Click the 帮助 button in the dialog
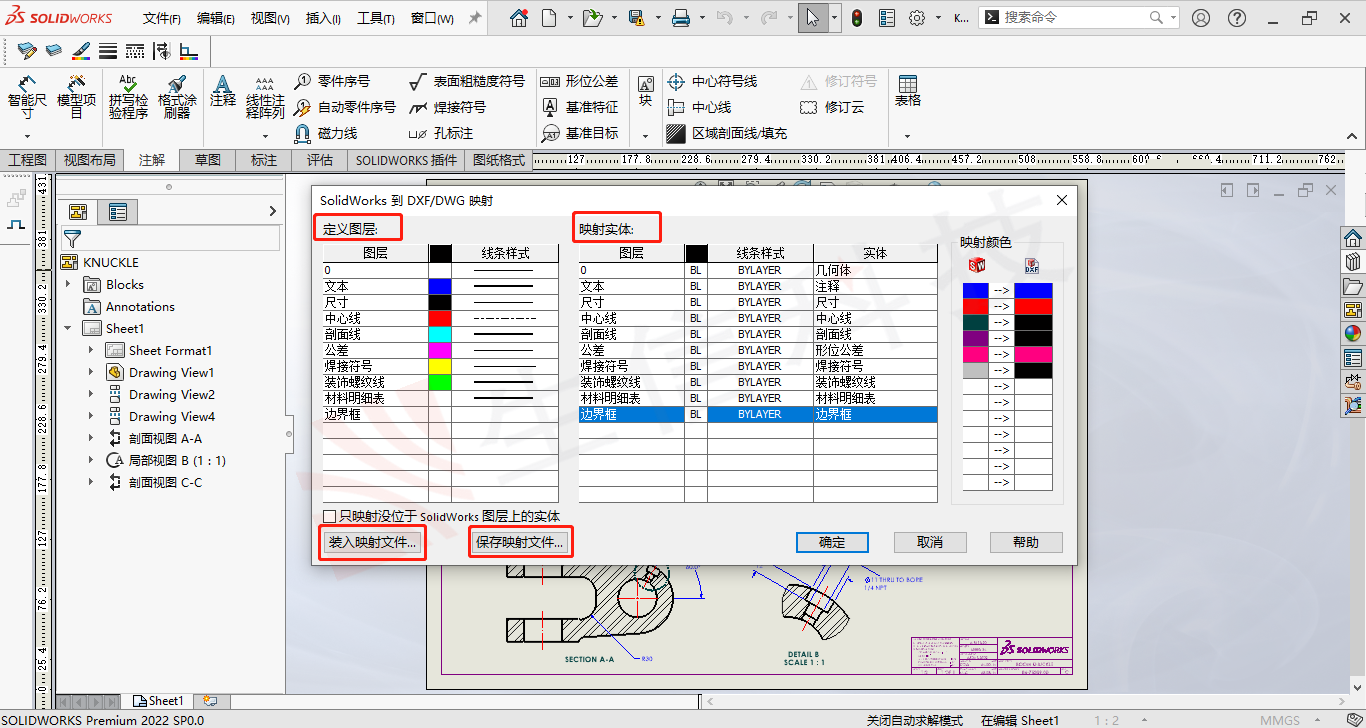Image resolution: width=1366 pixels, height=728 pixels. 1026,542
